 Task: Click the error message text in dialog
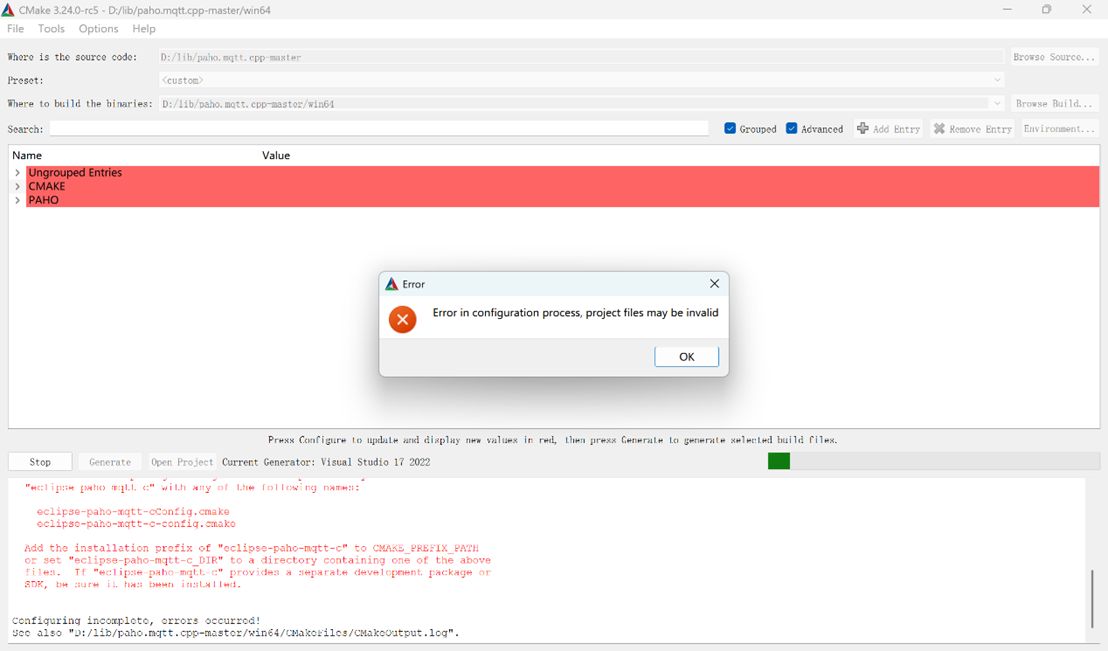(x=575, y=312)
